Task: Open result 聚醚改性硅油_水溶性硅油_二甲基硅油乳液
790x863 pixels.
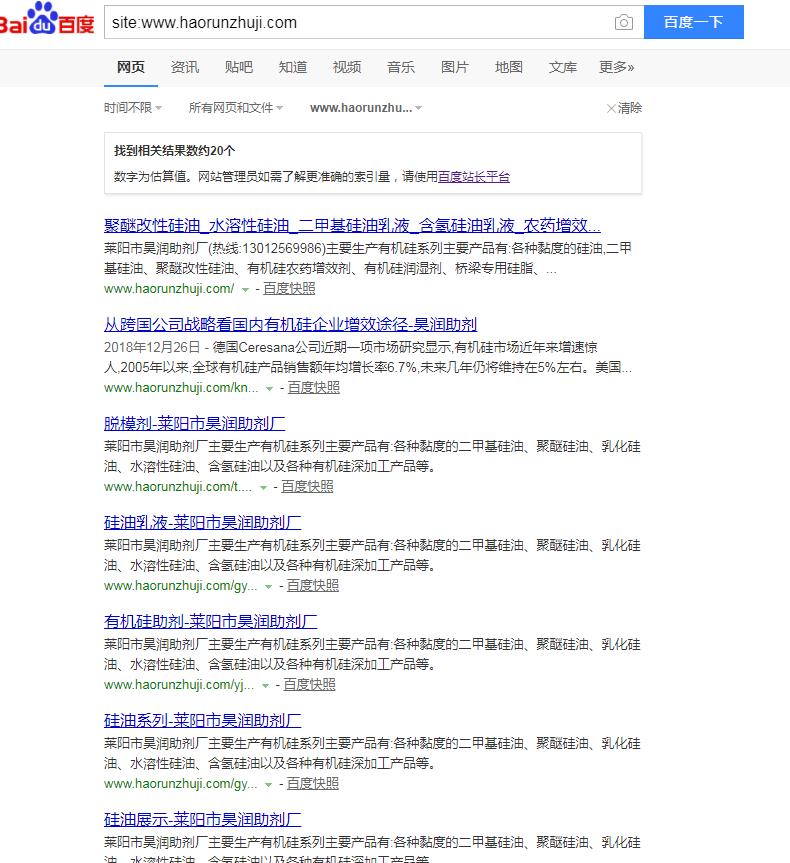Action: [352, 226]
